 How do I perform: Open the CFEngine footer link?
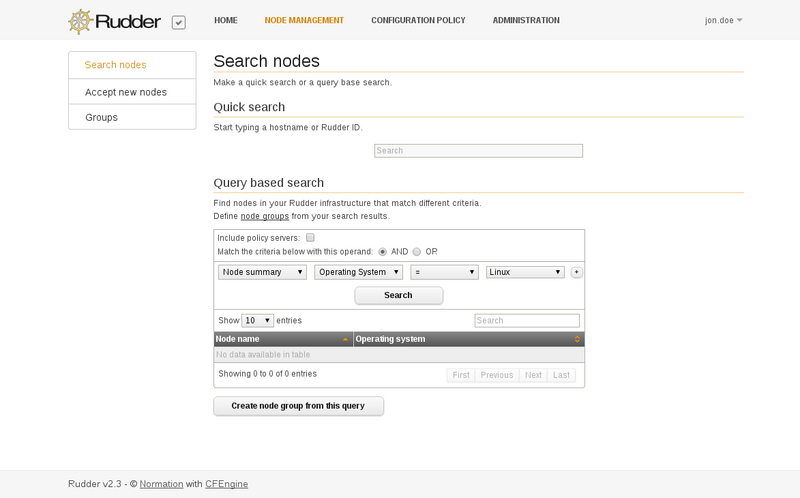pyautogui.click(x=227, y=484)
